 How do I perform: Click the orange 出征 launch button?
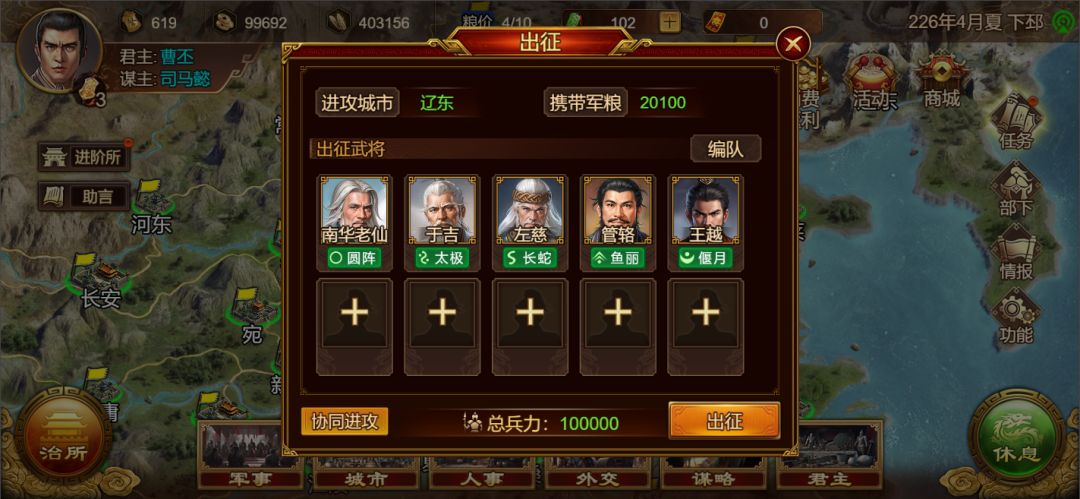click(724, 420)
